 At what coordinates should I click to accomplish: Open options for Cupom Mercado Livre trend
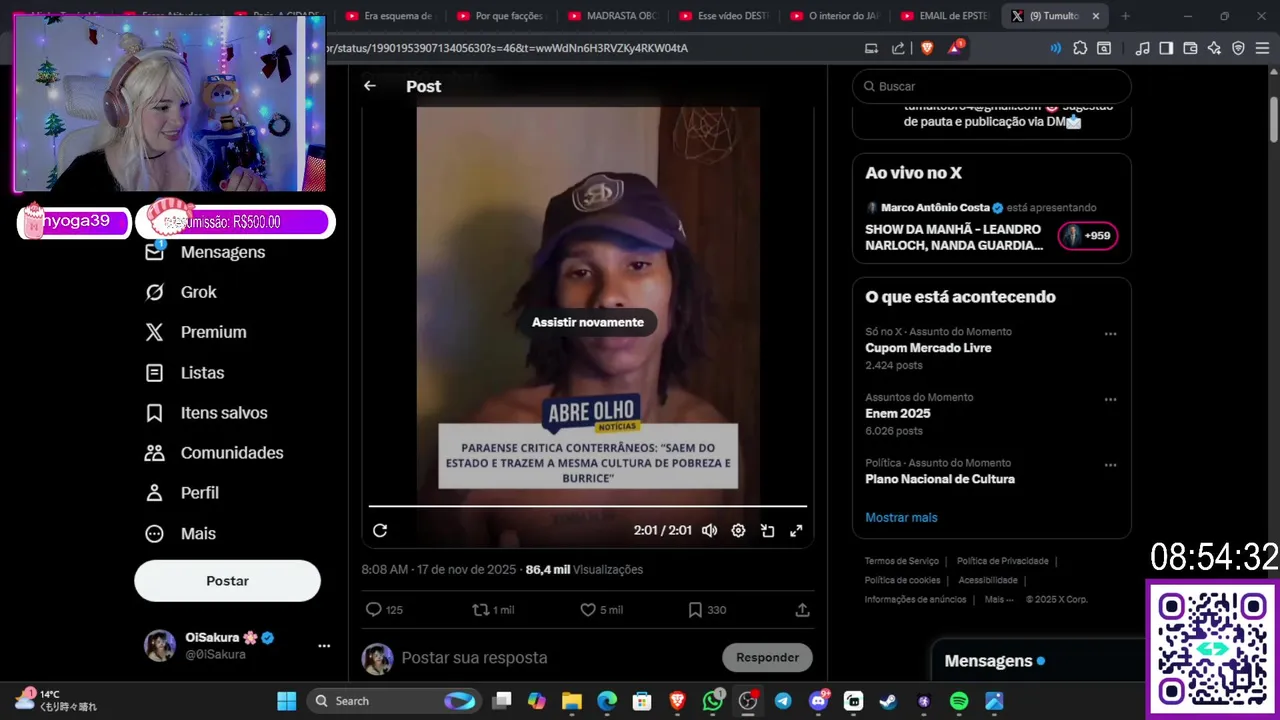pyautogui.click(x=1110, y=334)
